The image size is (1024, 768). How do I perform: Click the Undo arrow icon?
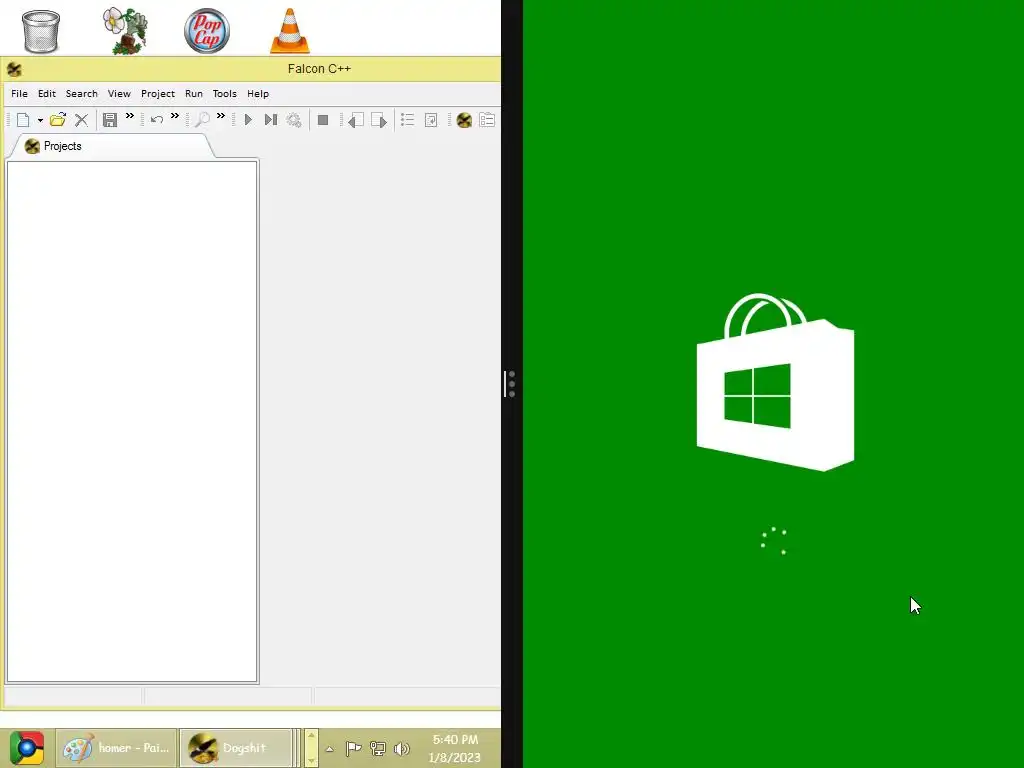click(157, 120)
